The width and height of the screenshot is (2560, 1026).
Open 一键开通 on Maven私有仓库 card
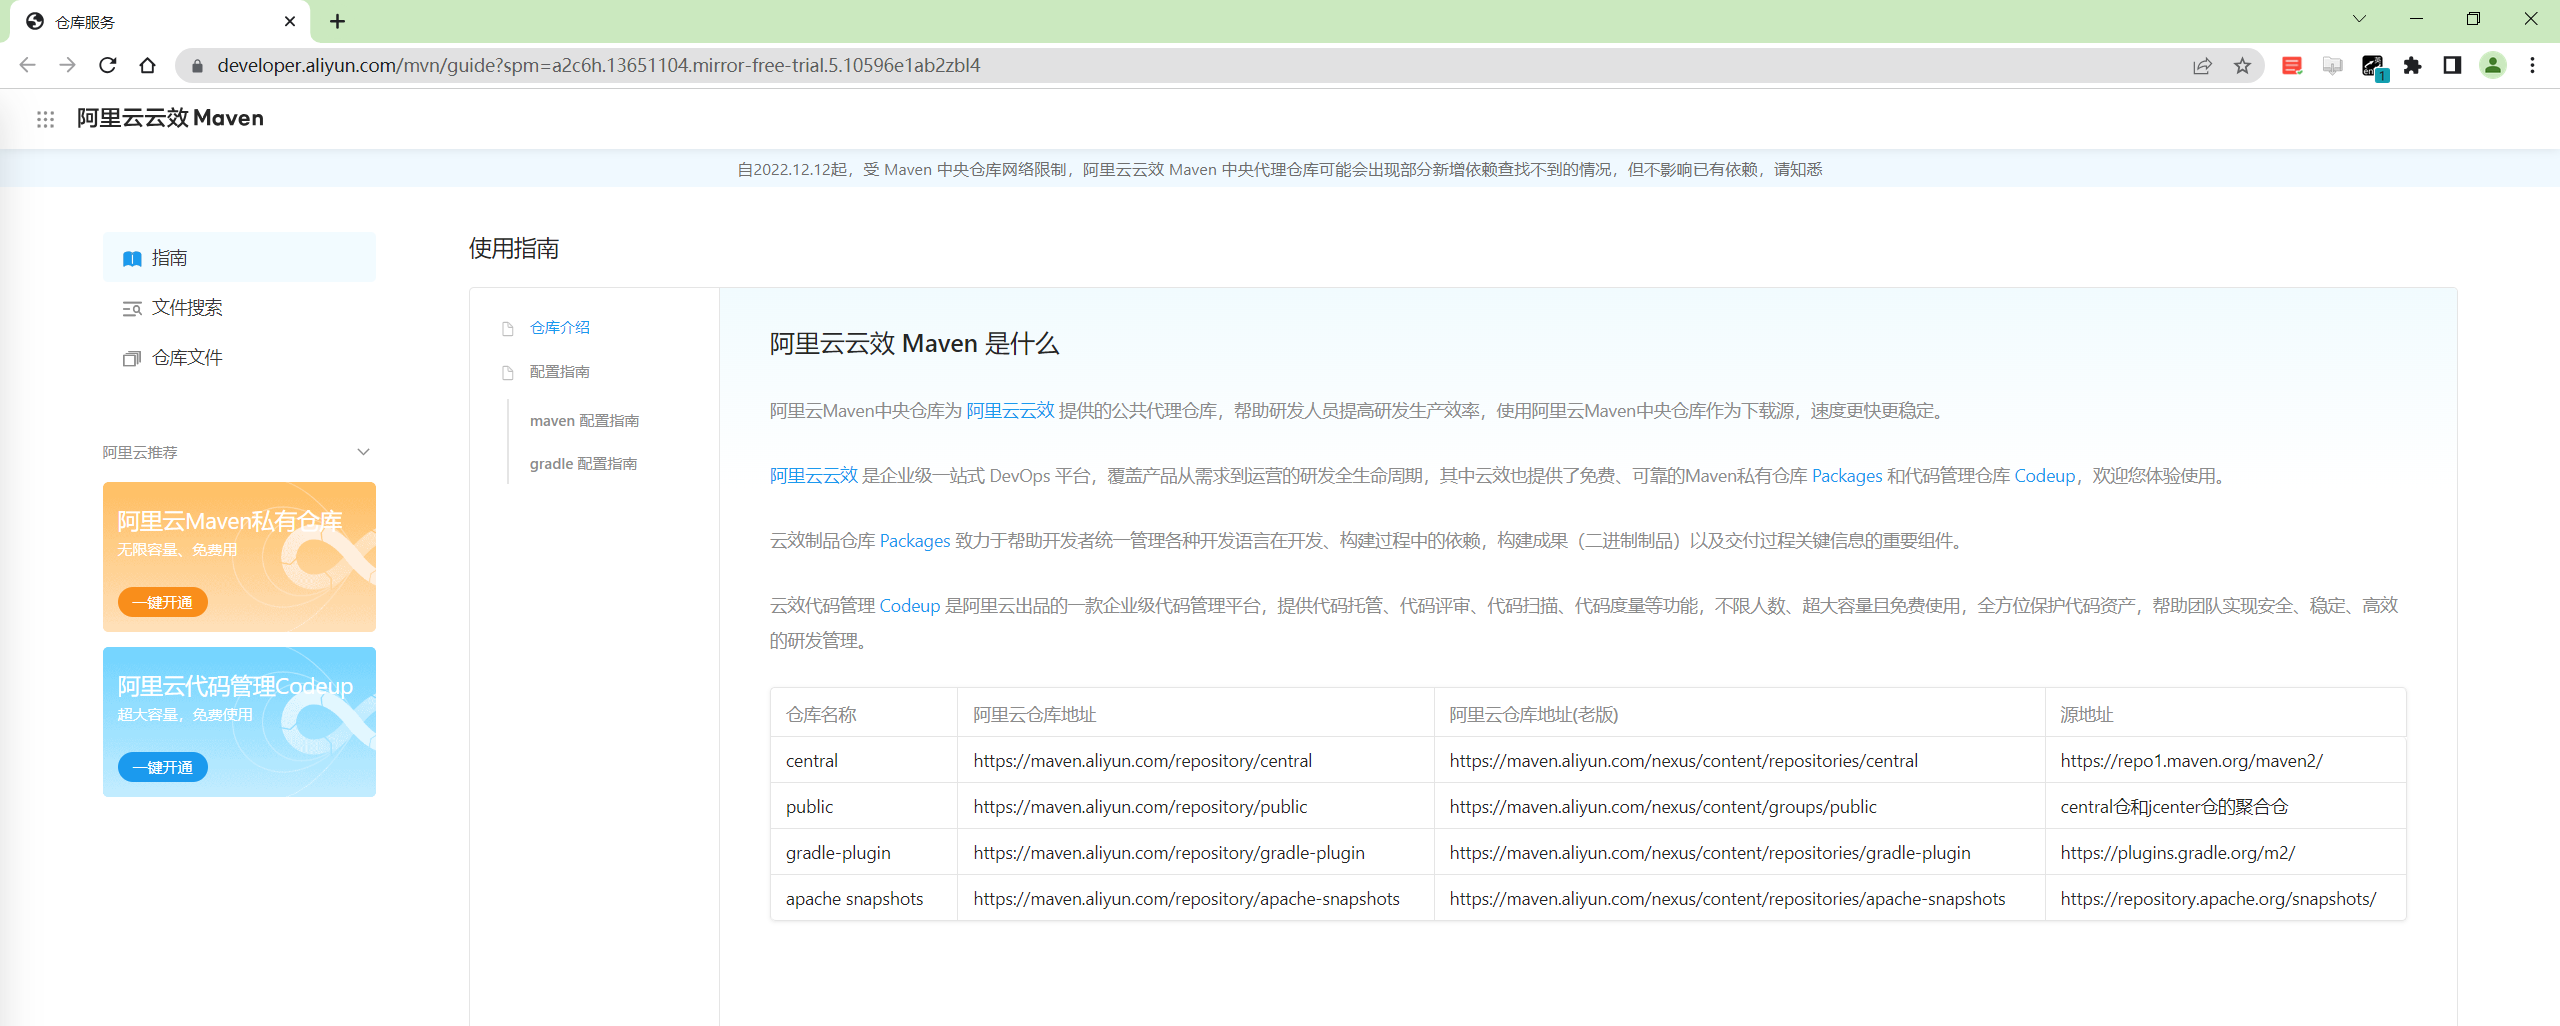tap(163, 603)
